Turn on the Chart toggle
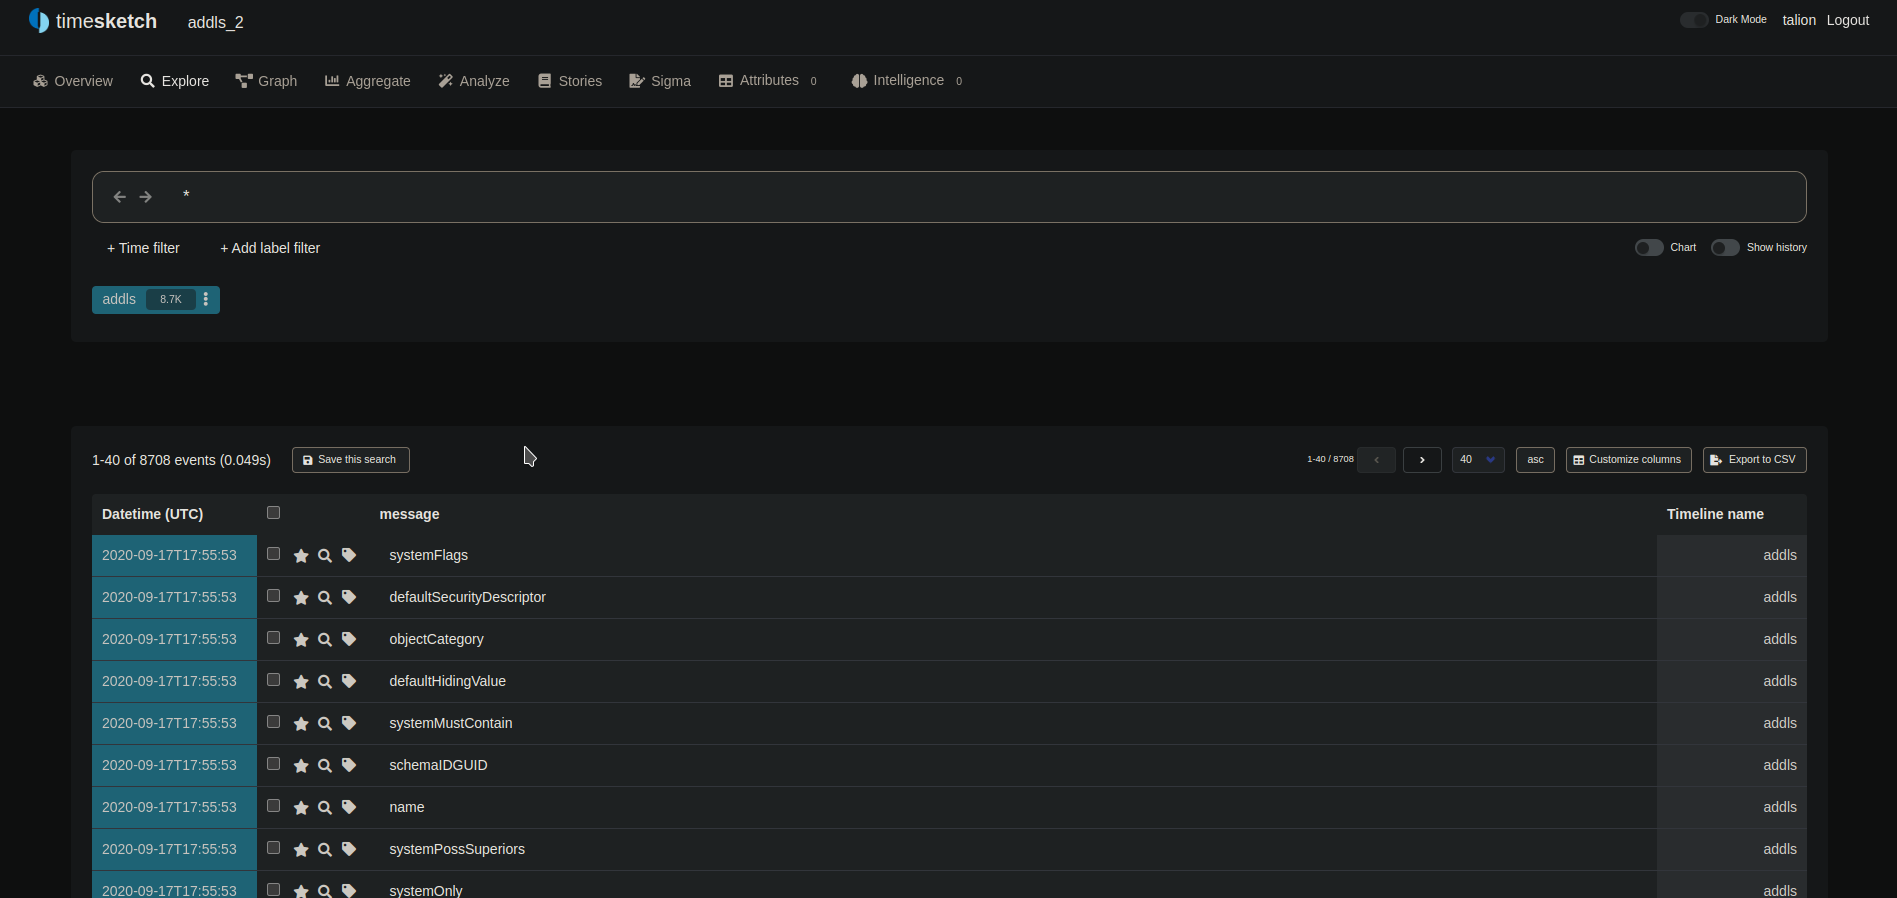The image size is (1897, 898). [x=1648, y=248]
